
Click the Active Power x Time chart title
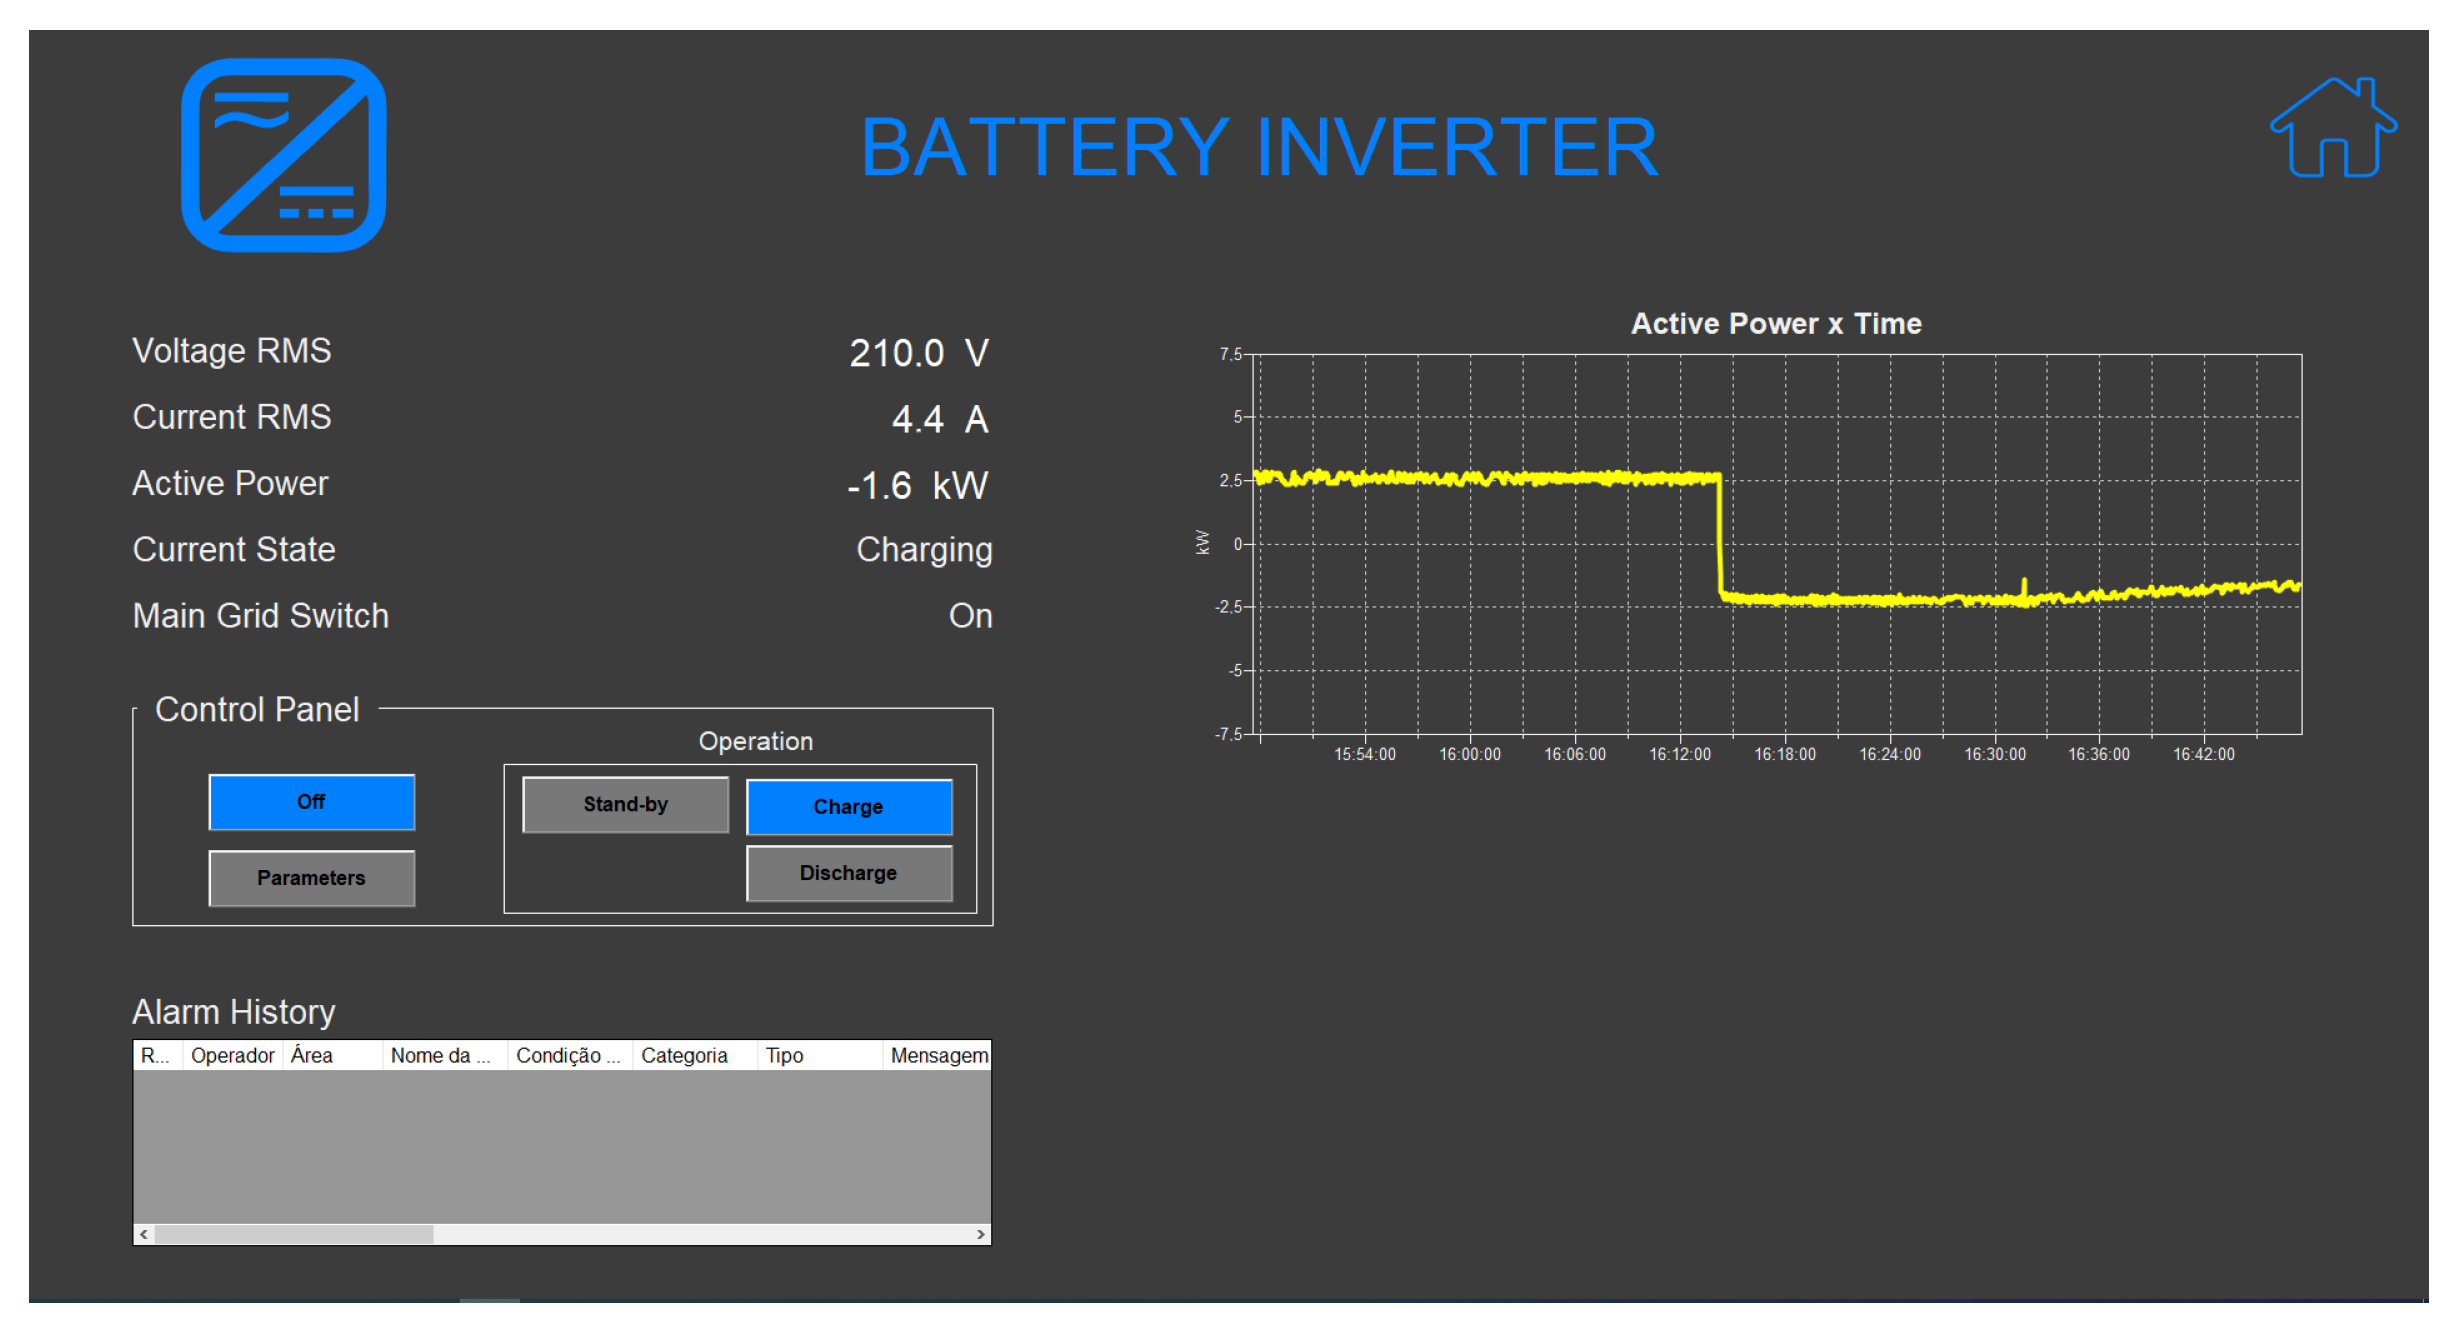(1776, 323)
